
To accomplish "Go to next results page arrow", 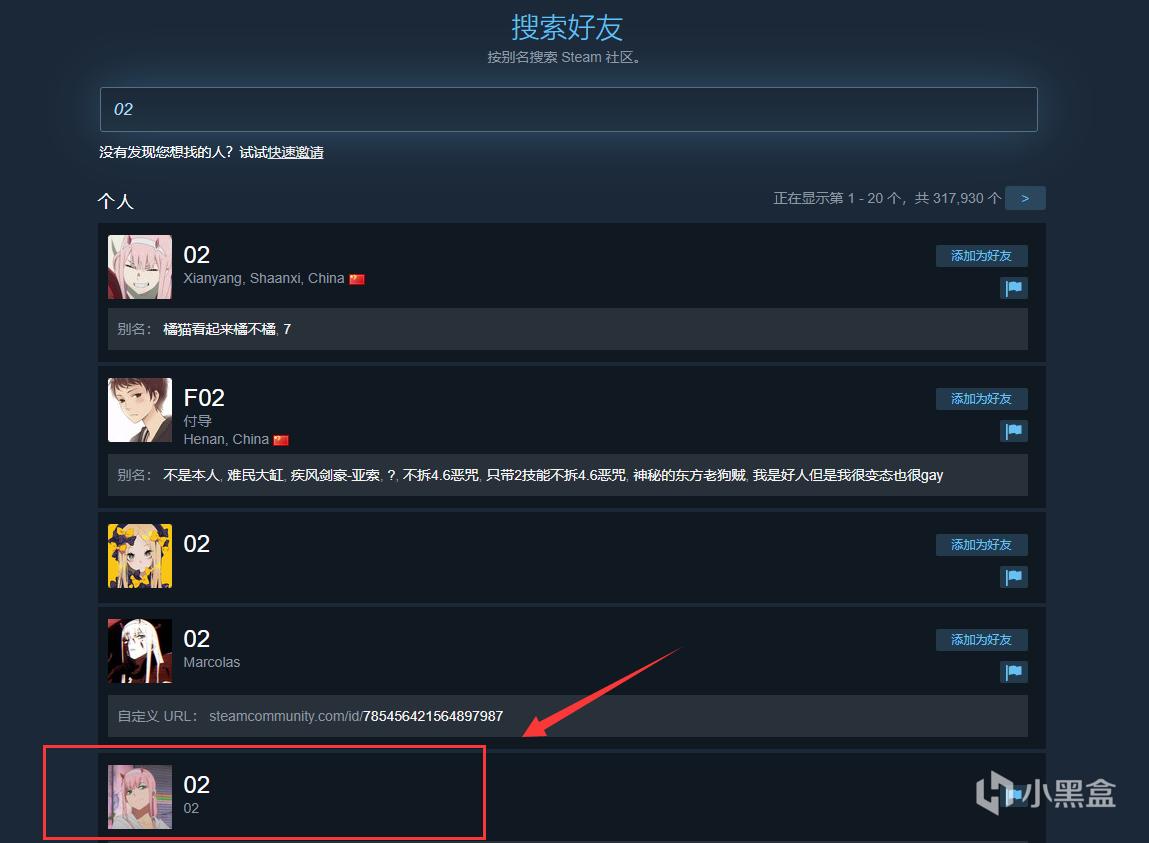I will (x=1025, y=198).
